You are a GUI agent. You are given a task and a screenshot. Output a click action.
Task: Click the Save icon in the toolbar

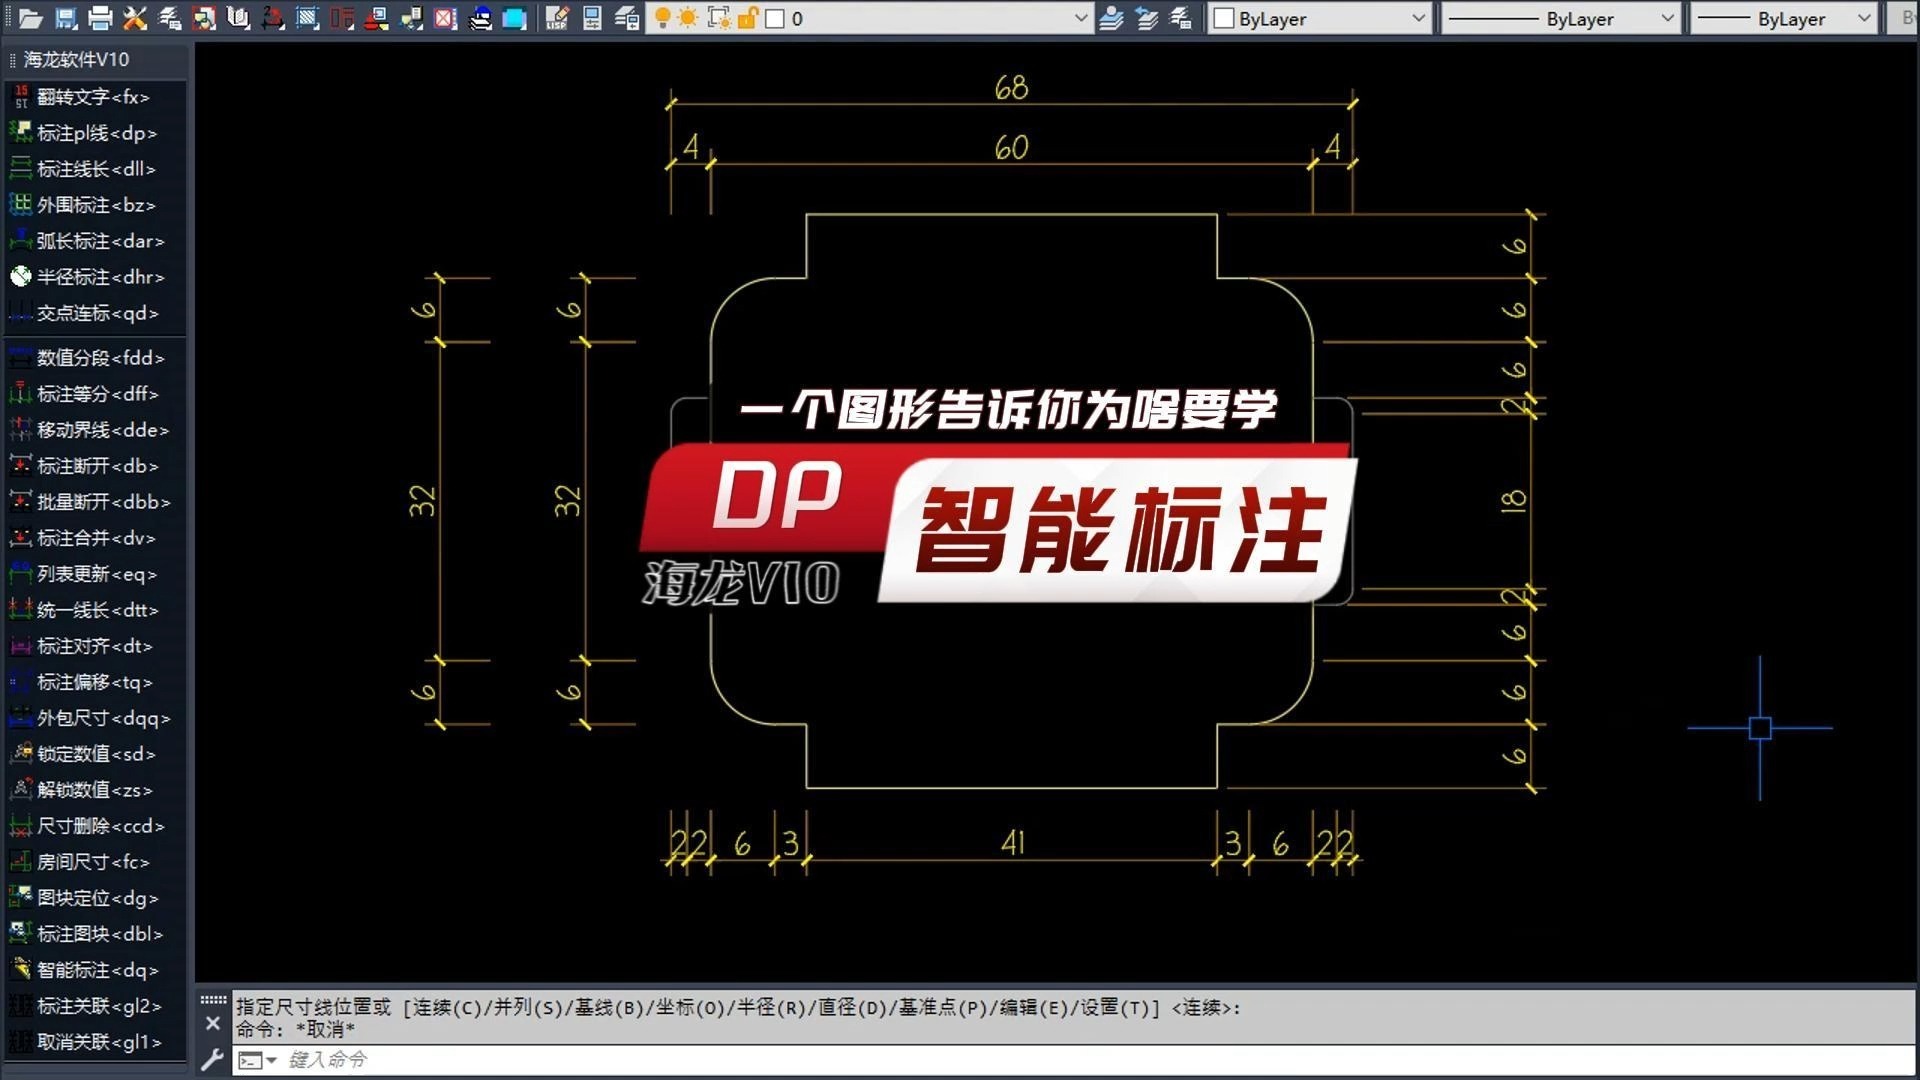click(64, 18)
